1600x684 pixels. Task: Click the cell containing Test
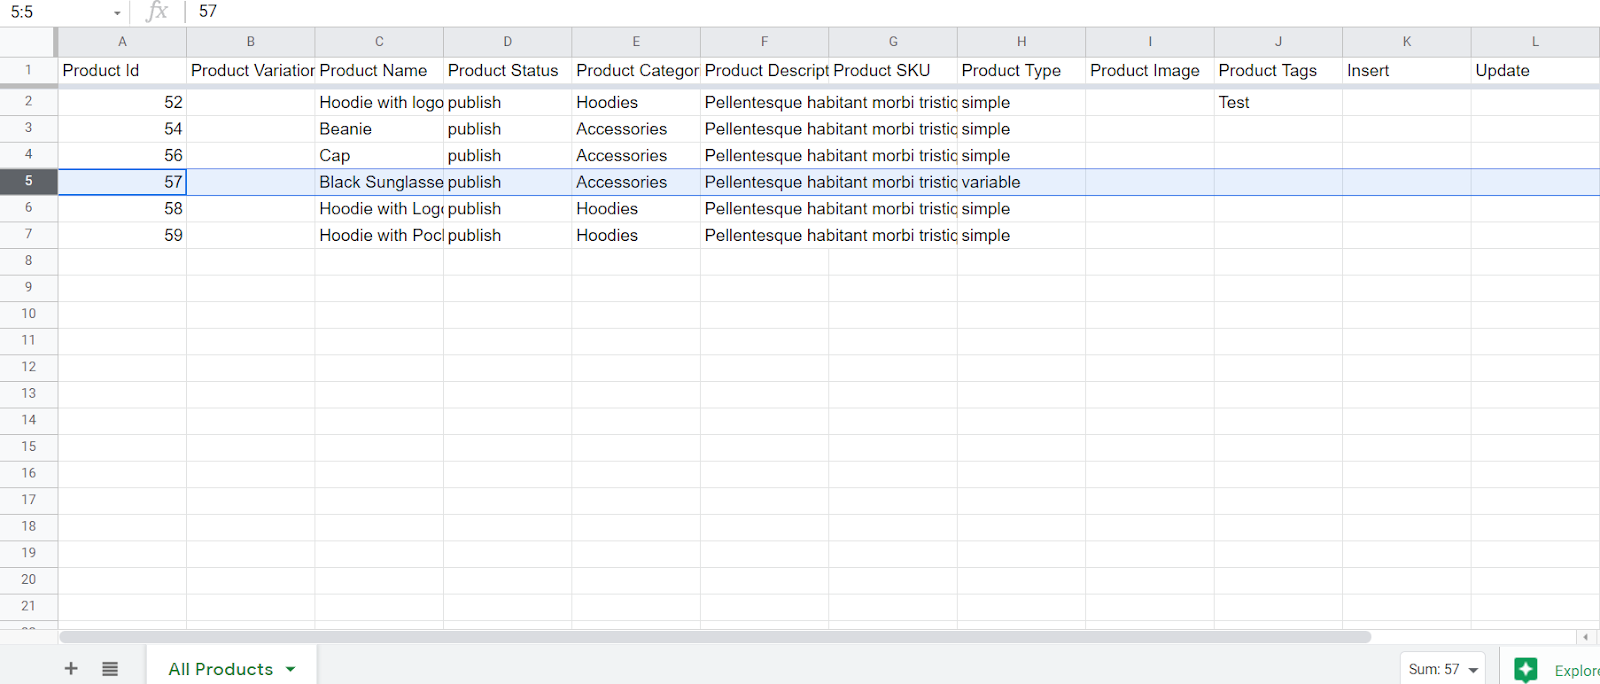tap(1279, 102)
